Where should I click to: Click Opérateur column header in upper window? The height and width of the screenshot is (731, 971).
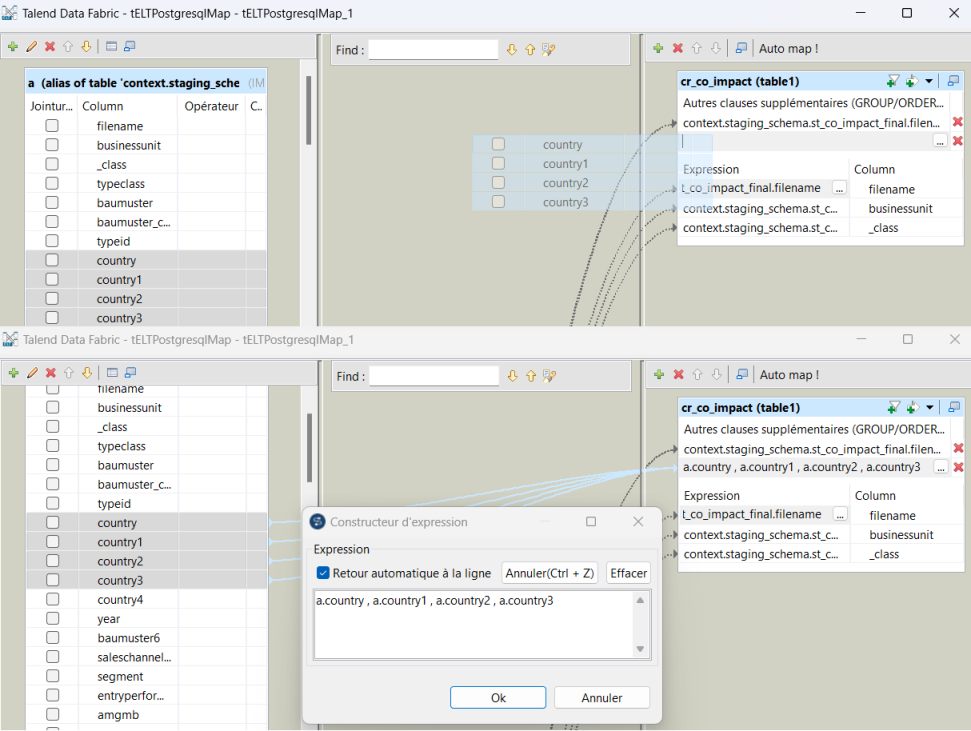point(211,106)
